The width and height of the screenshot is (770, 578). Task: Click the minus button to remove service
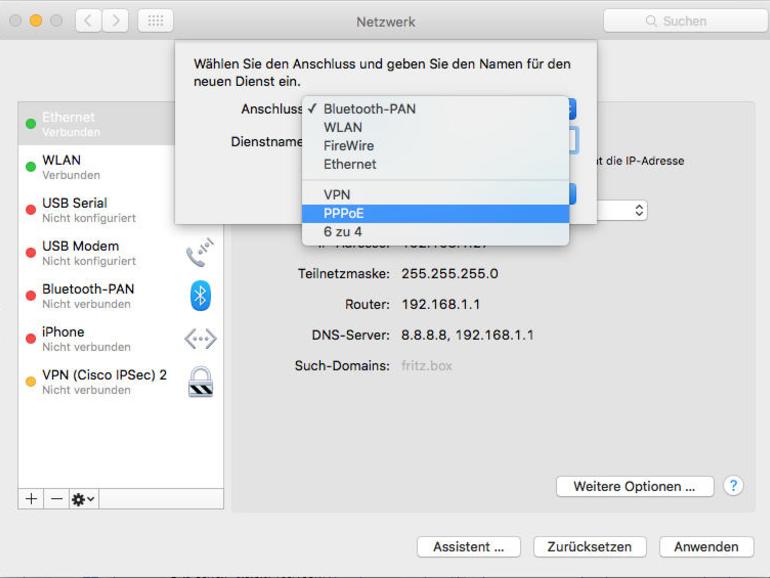[56, 499]
